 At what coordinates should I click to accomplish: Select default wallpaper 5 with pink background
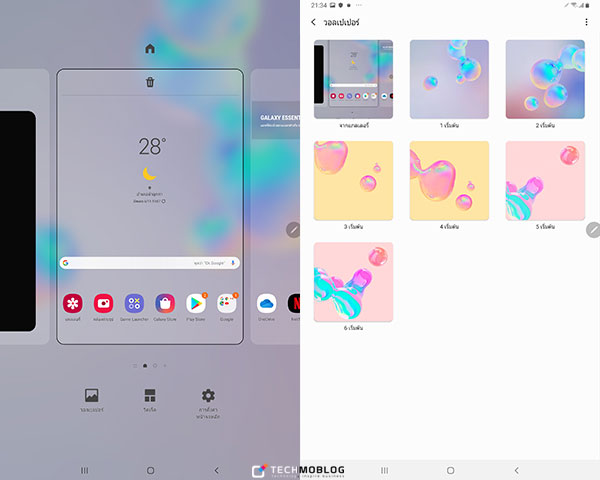point(545,181)
